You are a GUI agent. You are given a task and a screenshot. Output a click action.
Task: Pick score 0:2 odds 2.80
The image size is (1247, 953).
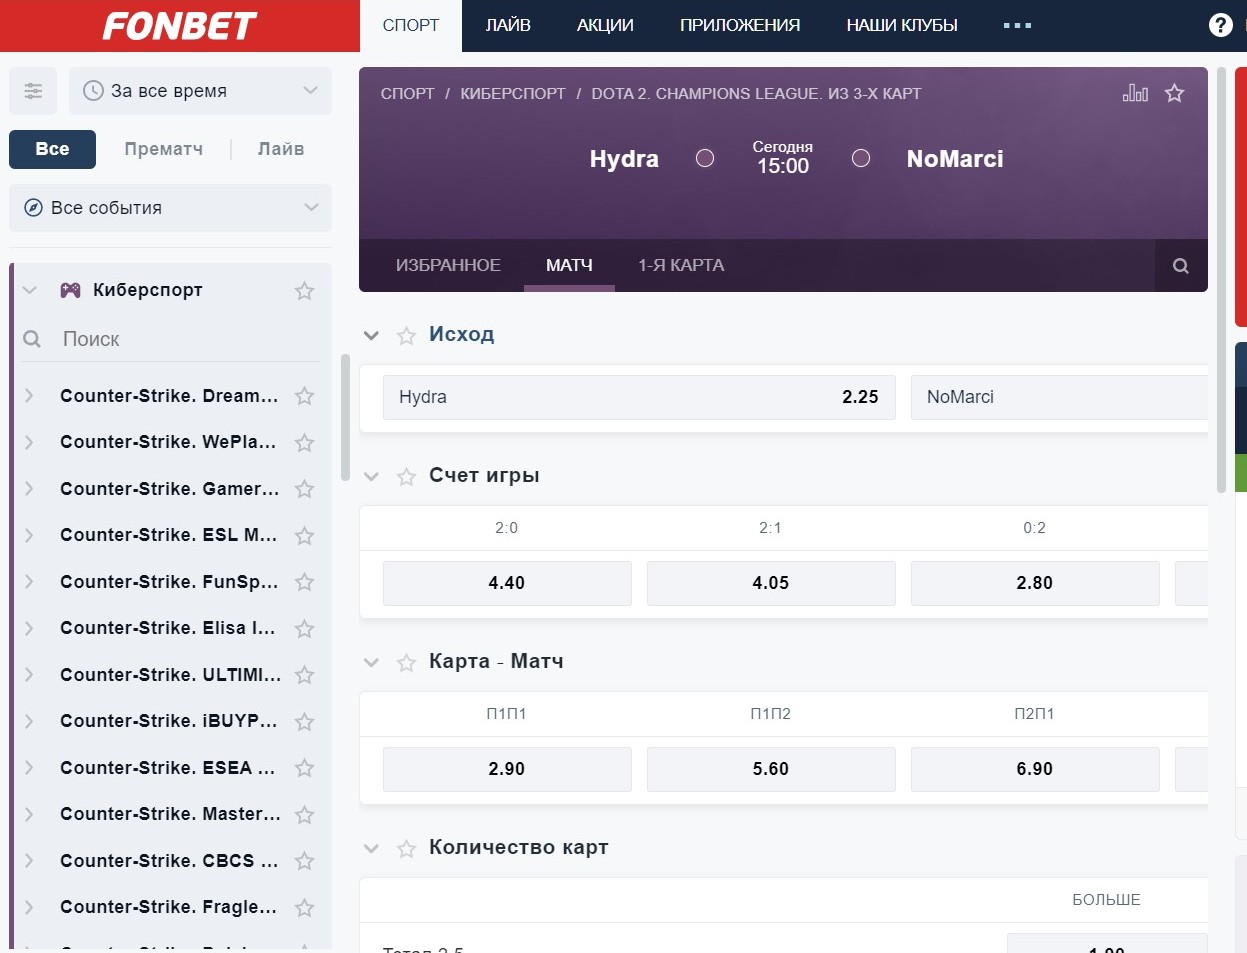(1035, 583)
